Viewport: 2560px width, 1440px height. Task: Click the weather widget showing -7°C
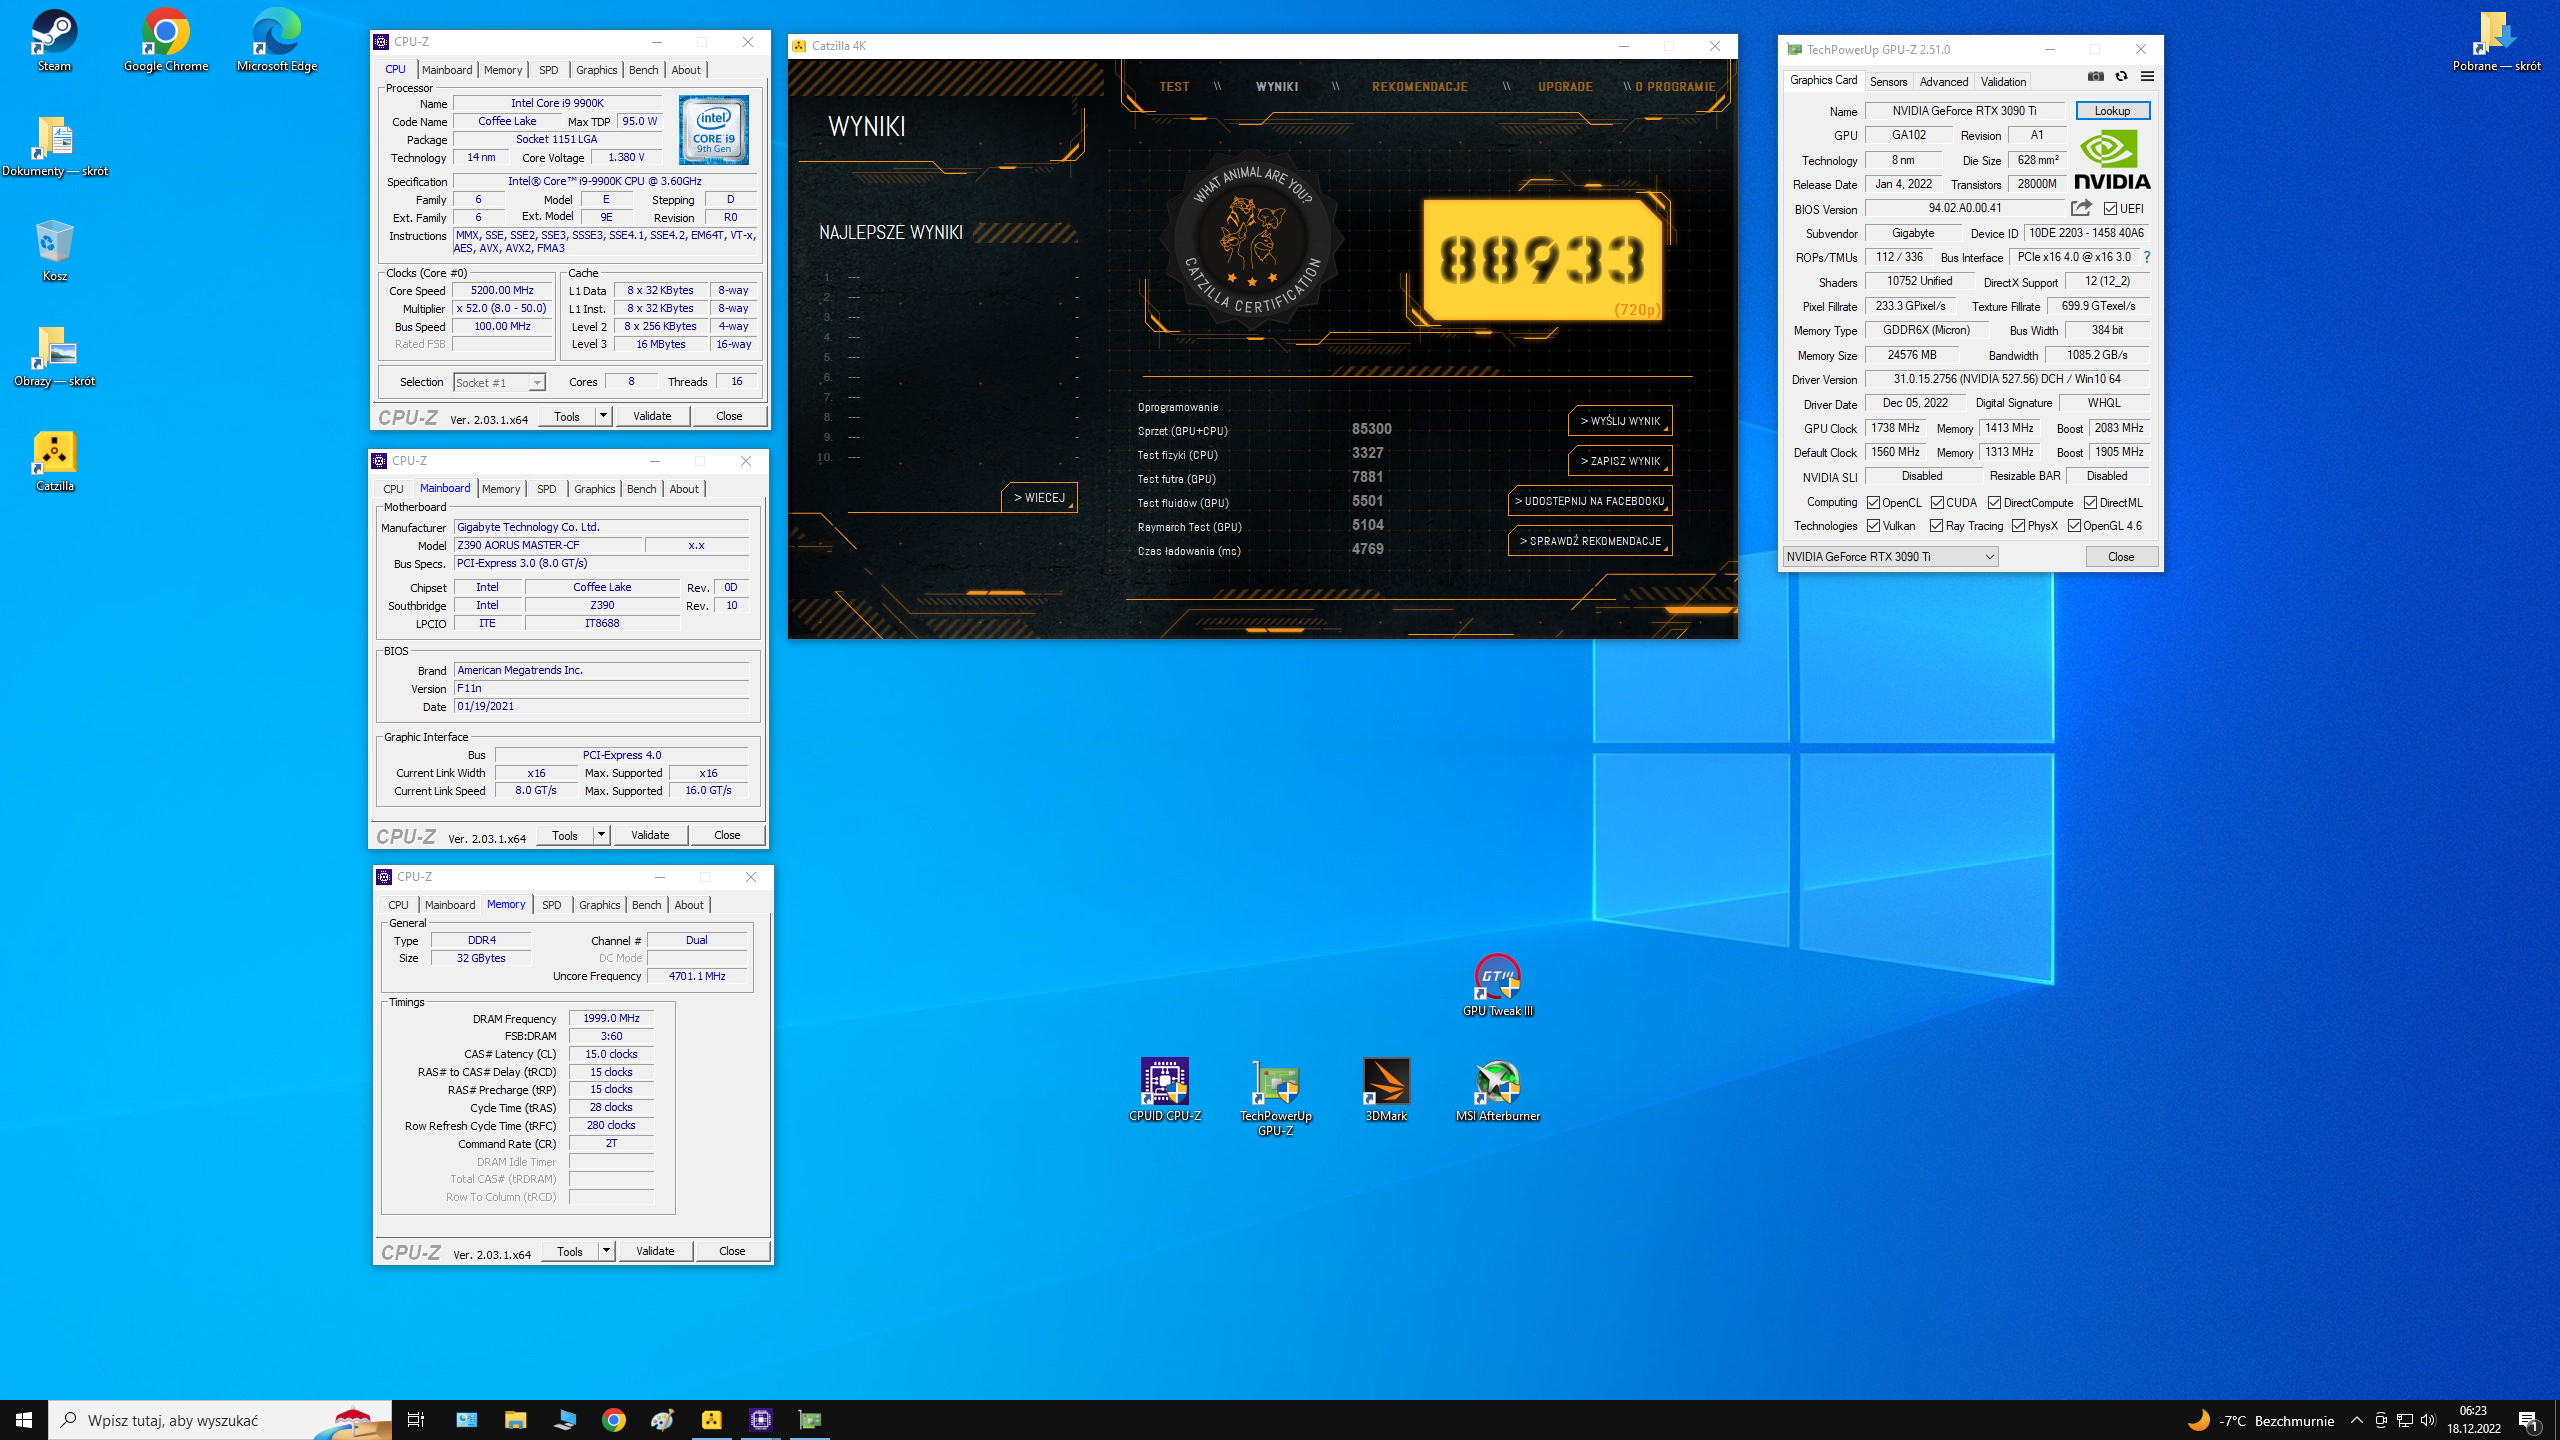2260,1420
